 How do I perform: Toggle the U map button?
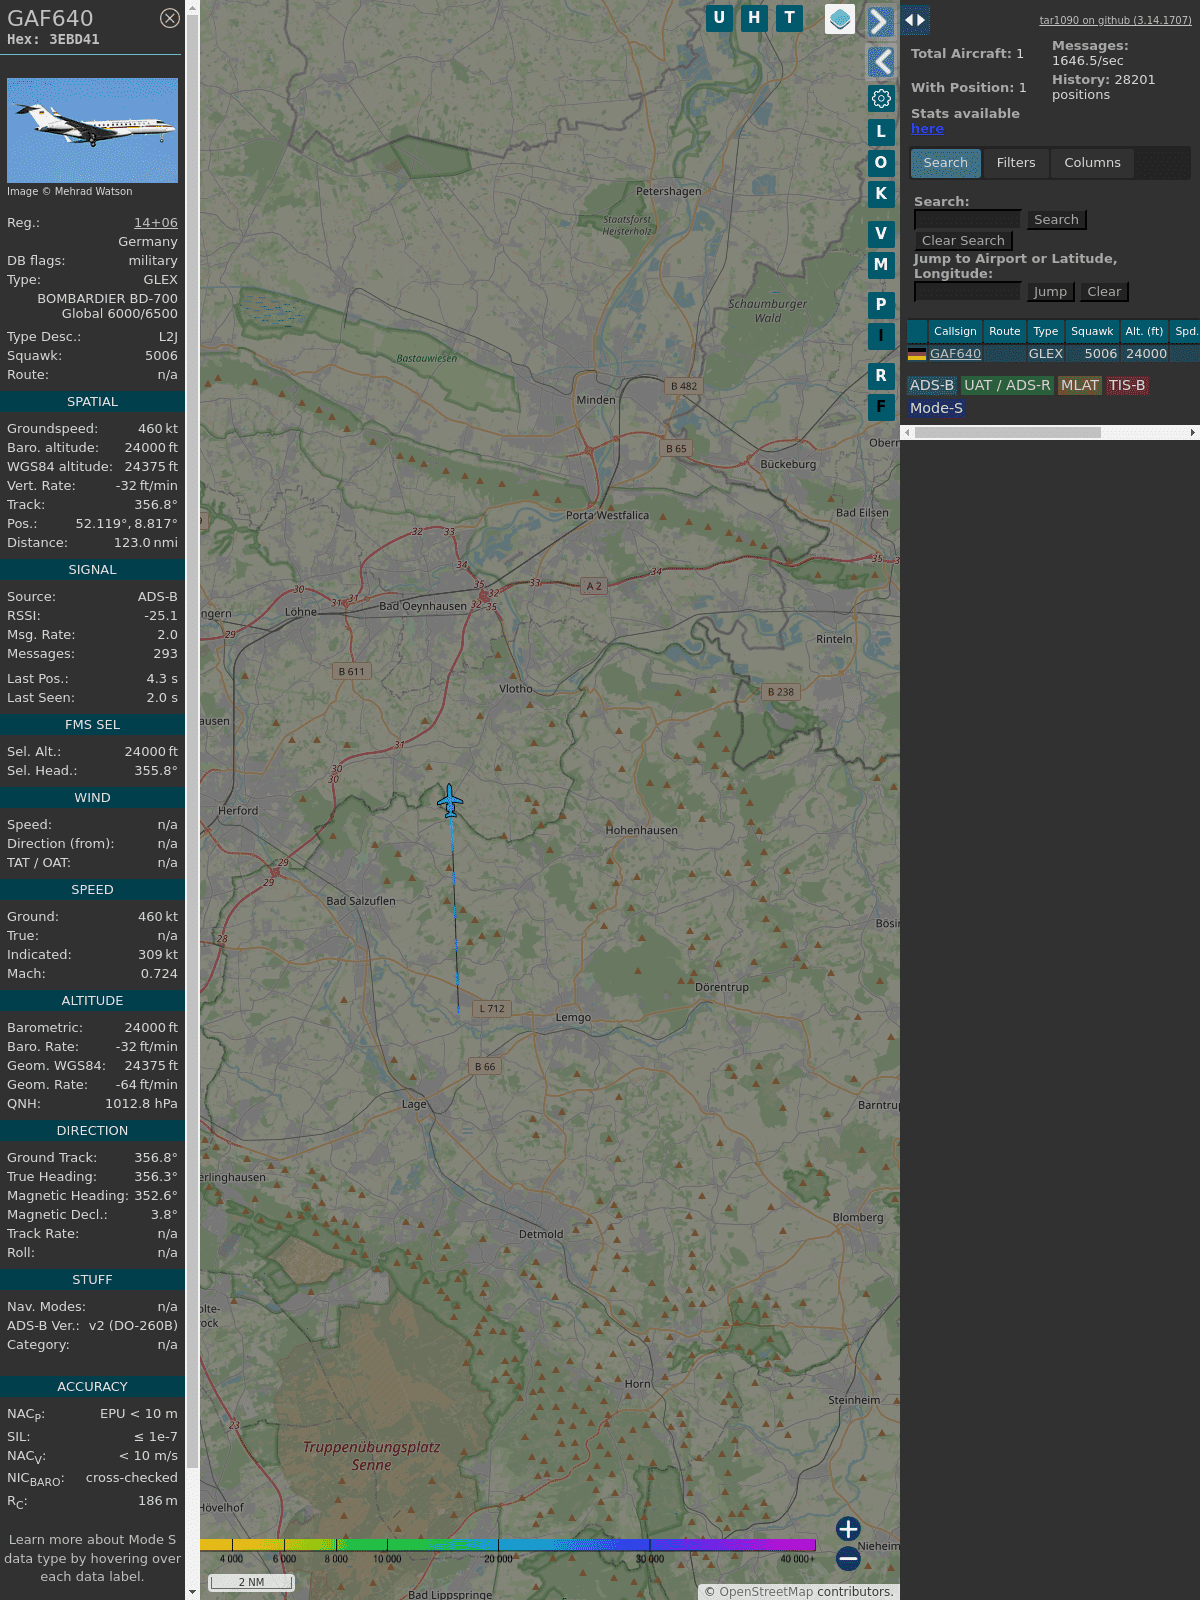(719, 18)
